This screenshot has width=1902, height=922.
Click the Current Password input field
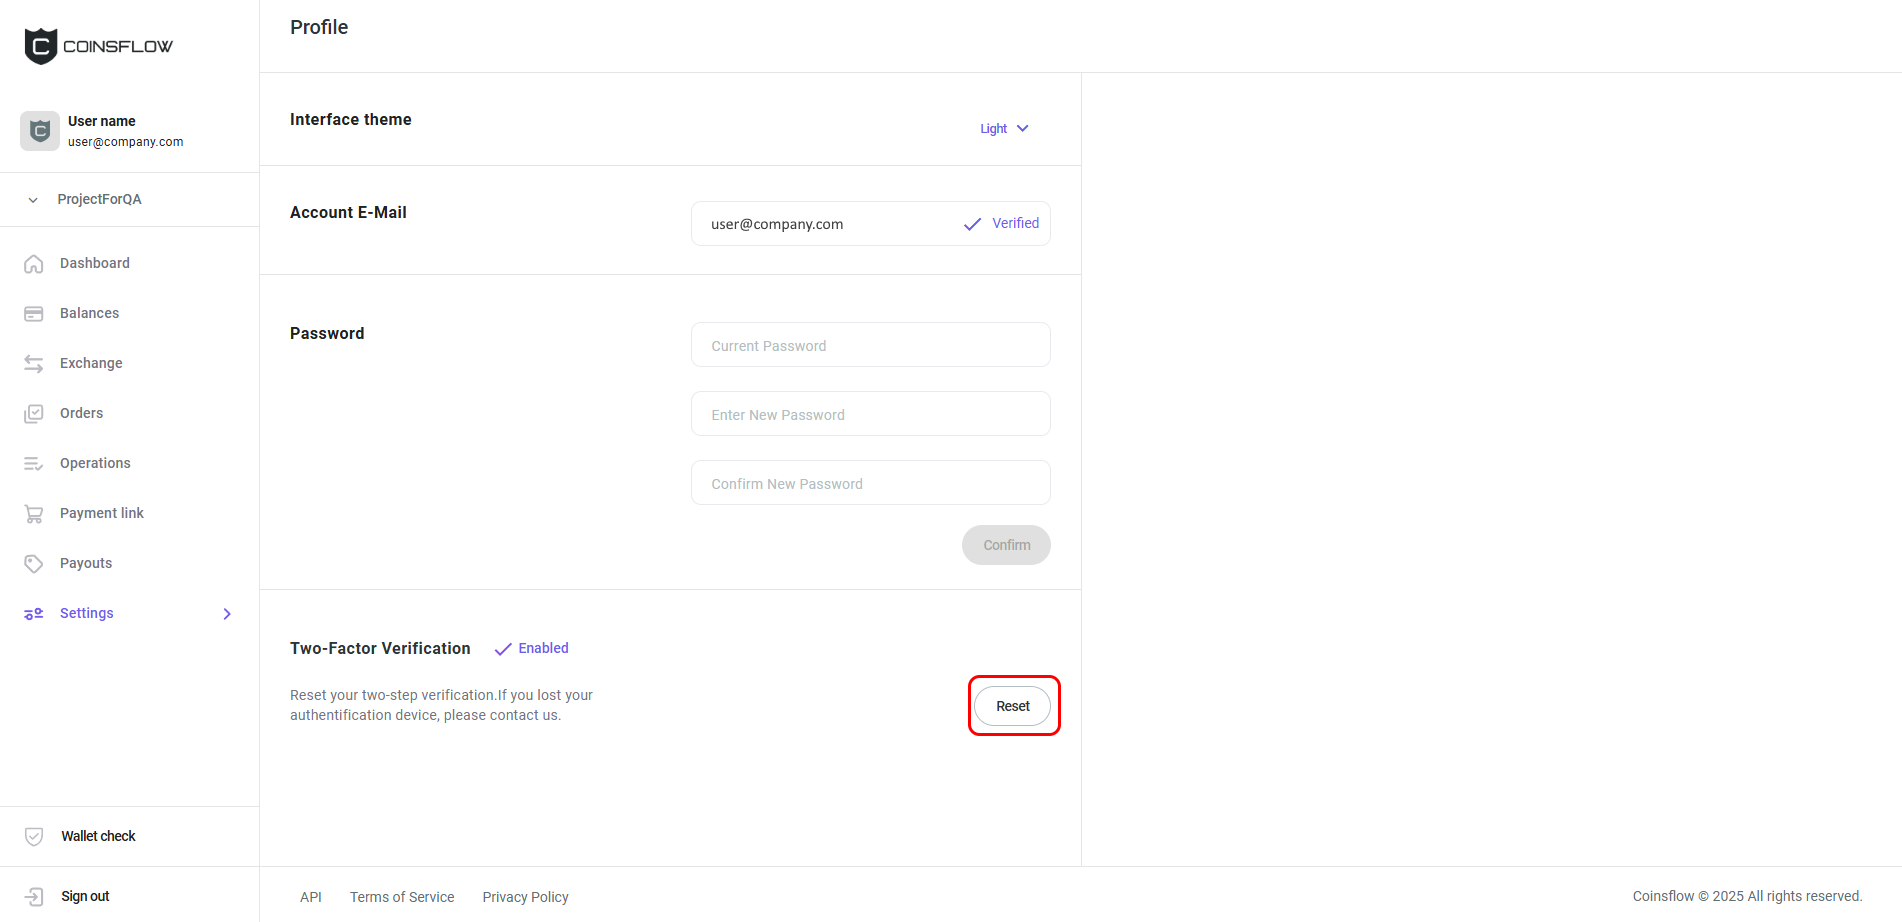coord(869,345)
